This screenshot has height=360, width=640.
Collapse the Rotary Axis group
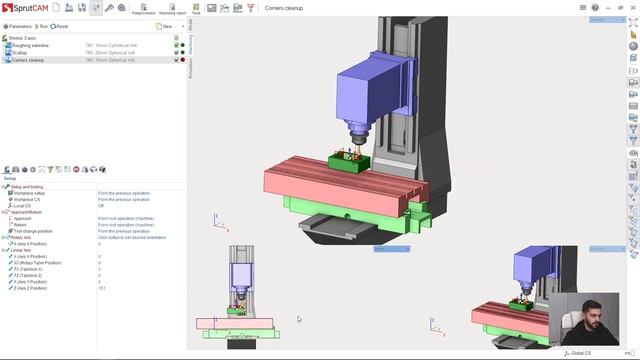coord(3,238)
